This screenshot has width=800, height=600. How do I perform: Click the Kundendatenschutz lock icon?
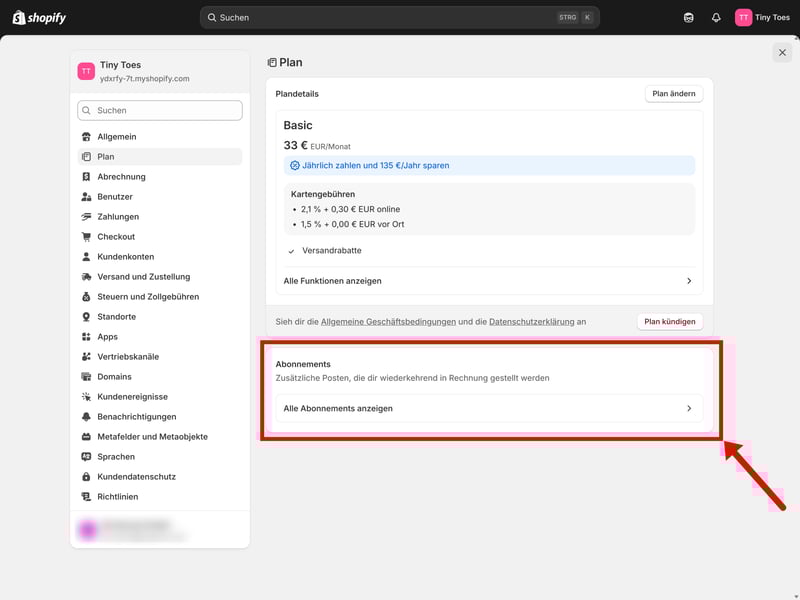tap(87, 477)
